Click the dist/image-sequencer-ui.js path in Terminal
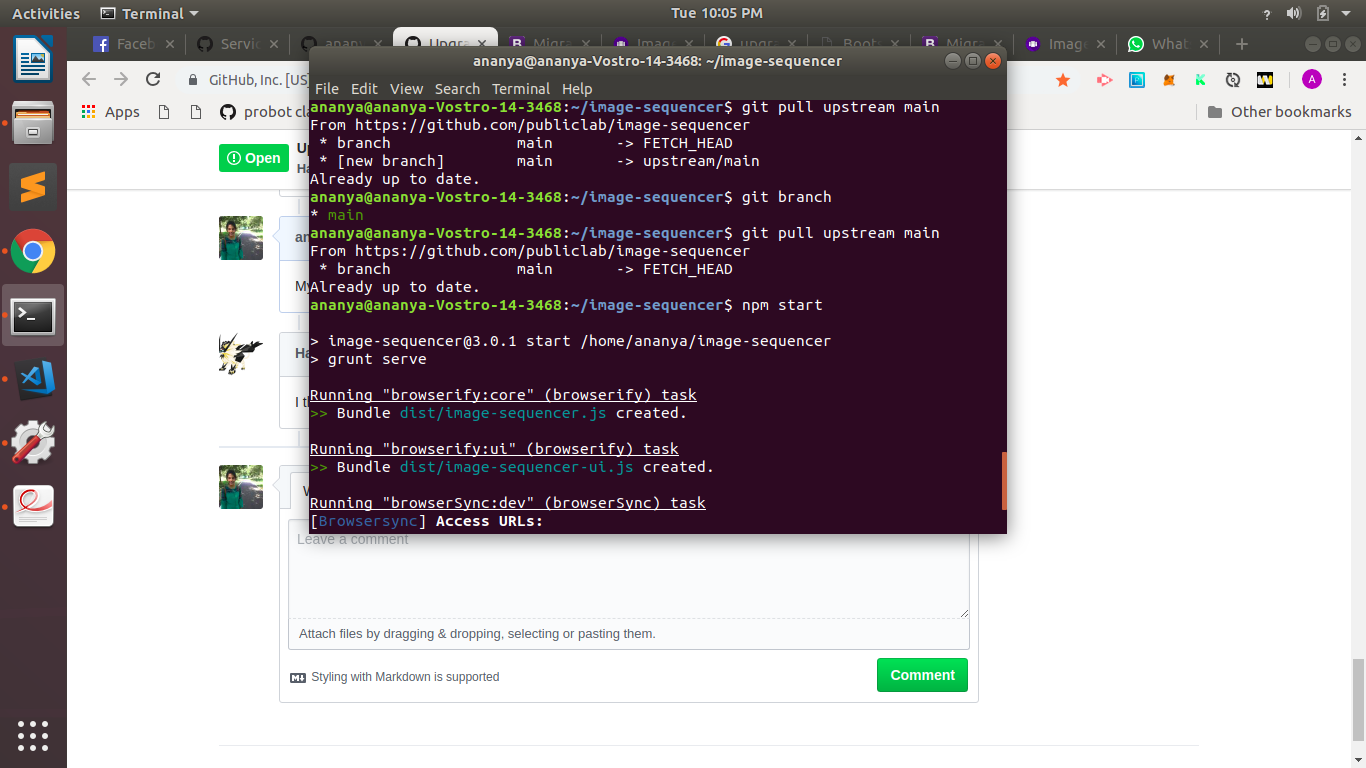 tap(517, 467)
